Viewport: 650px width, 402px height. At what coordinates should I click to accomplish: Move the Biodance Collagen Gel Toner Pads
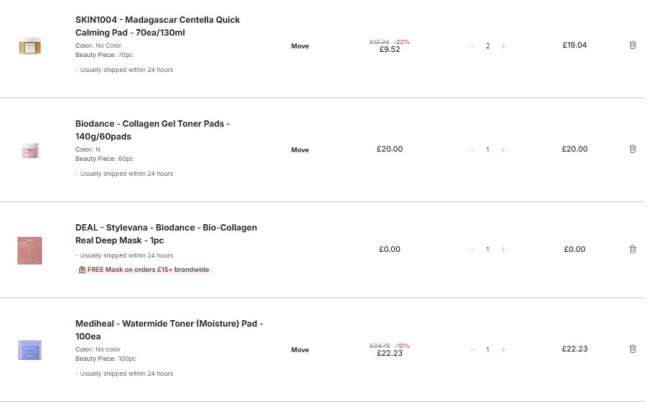(300, 150)
